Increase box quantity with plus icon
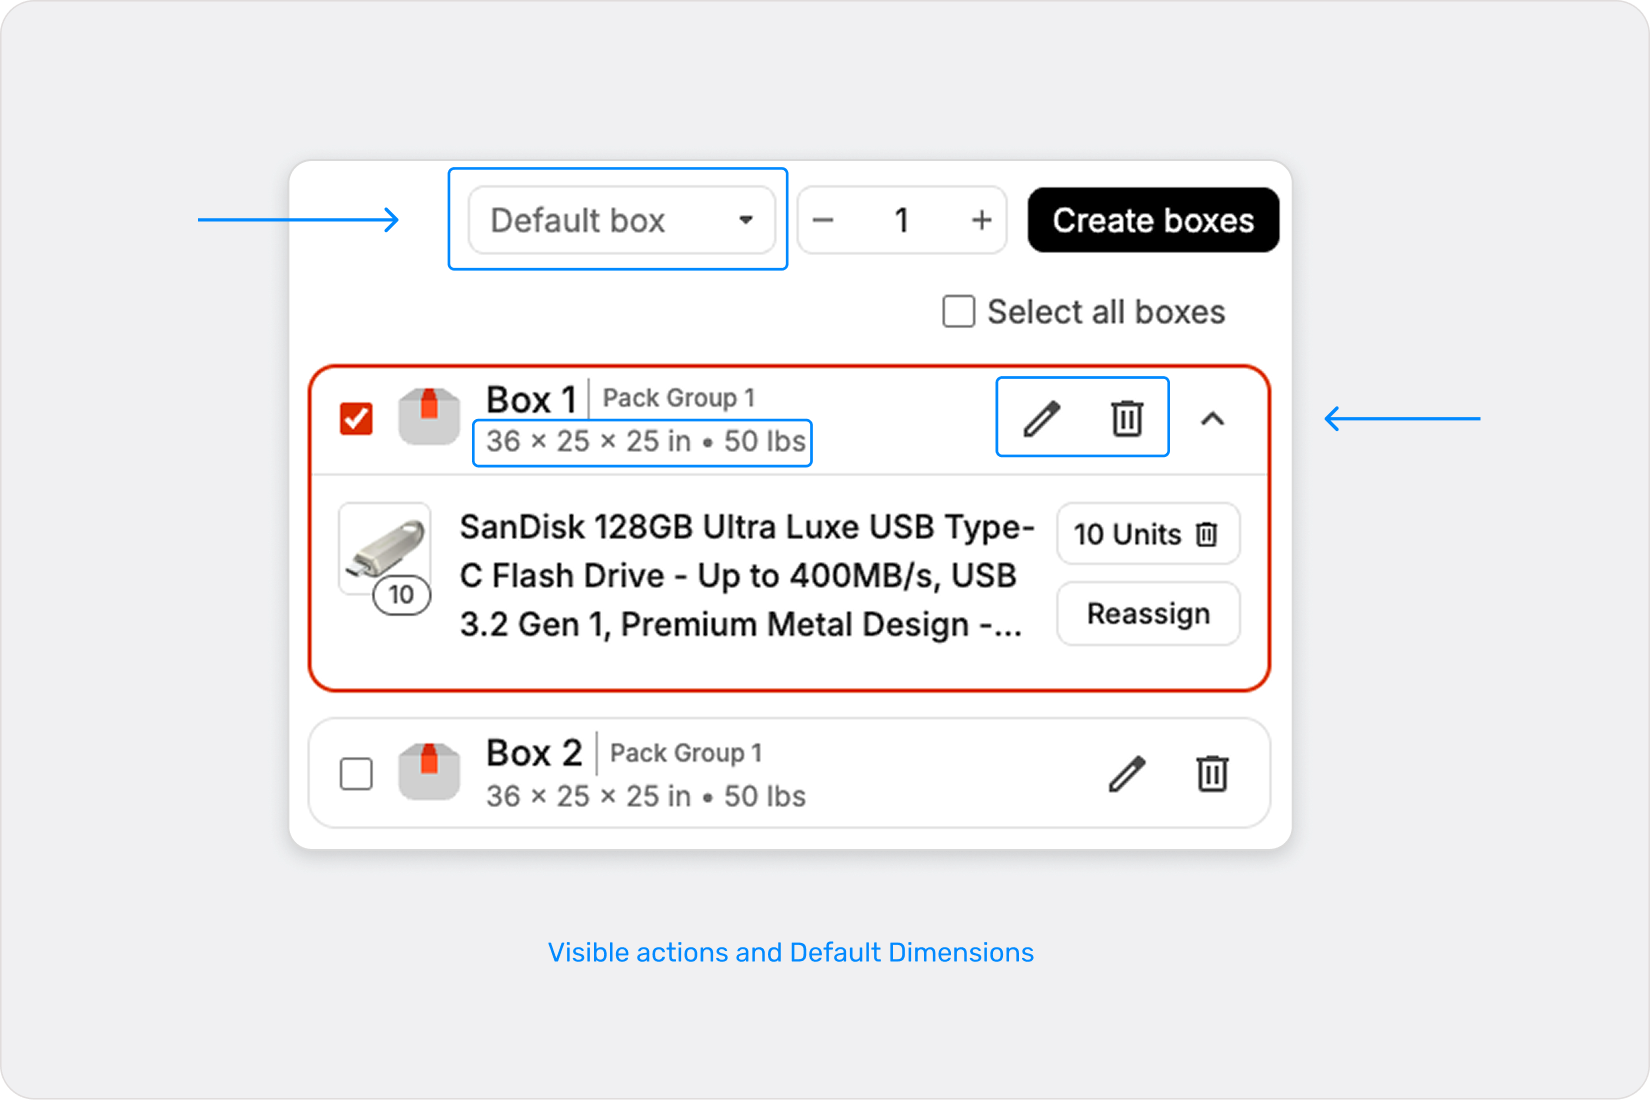Viewport: 1650px width, 1100px height. click(981, 220)
